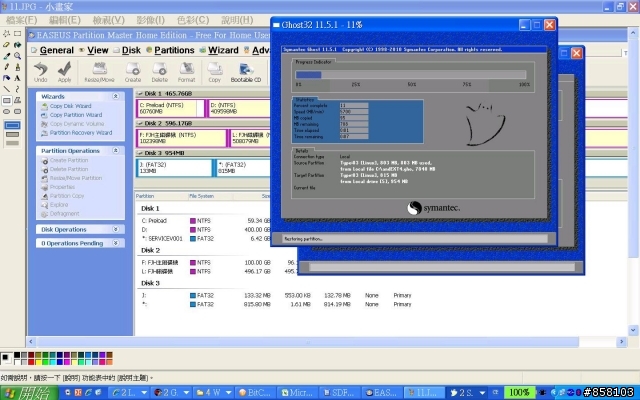Image resolution: width=640 pixels, height=400 pixels.
Task: Pick the yellow color swatch
Action: (38, 362)
